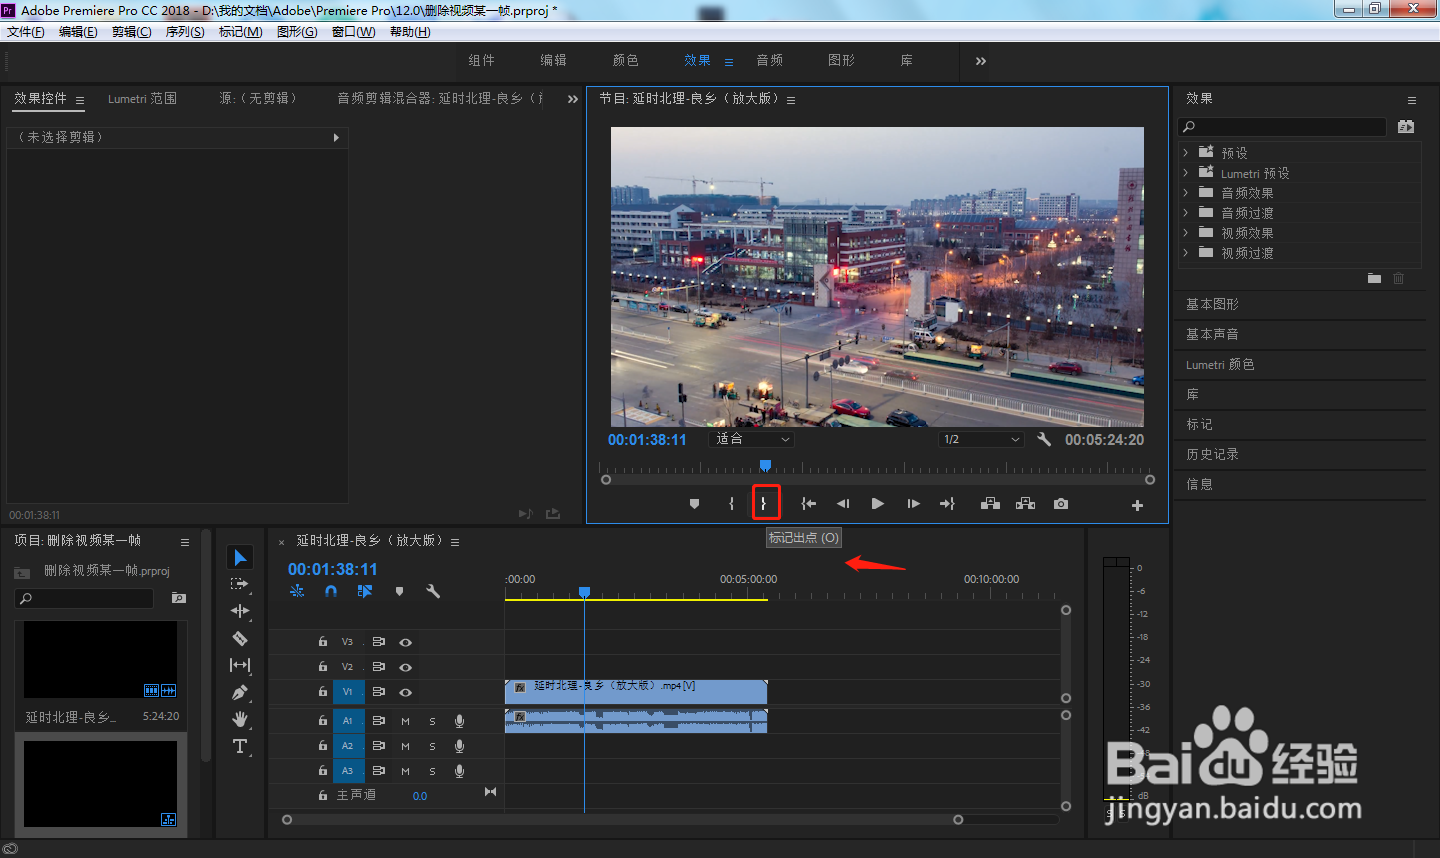Expand the Lumetri 预设 folder

[1186, 173]
